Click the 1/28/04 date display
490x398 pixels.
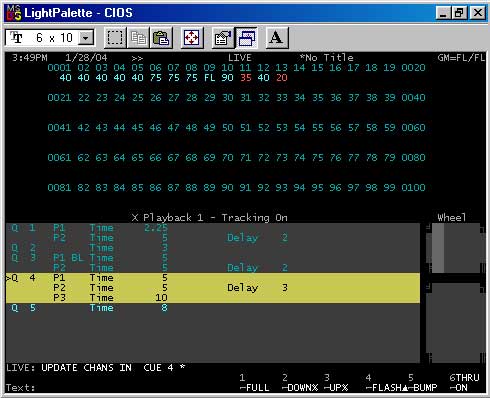click(86, 58)
